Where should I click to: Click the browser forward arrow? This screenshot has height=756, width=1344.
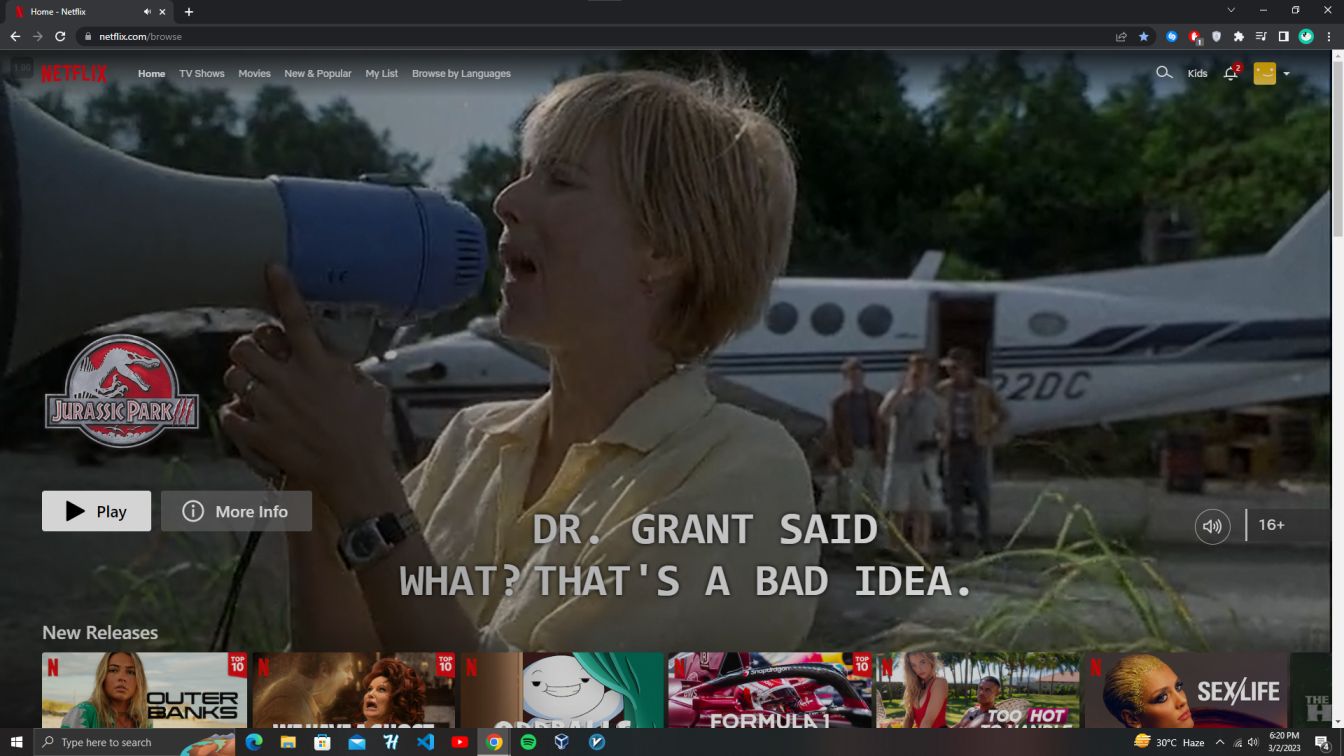[x=38, y=36]
